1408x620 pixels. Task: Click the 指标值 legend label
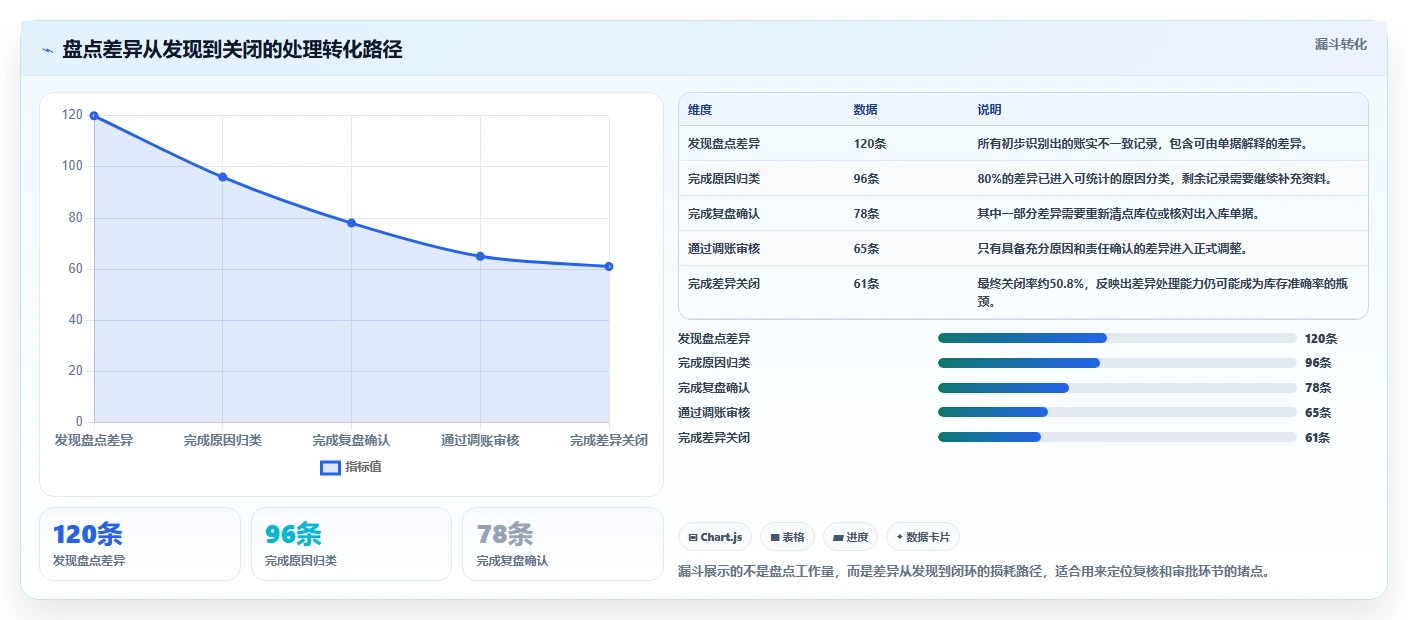[x=363, y=467]
